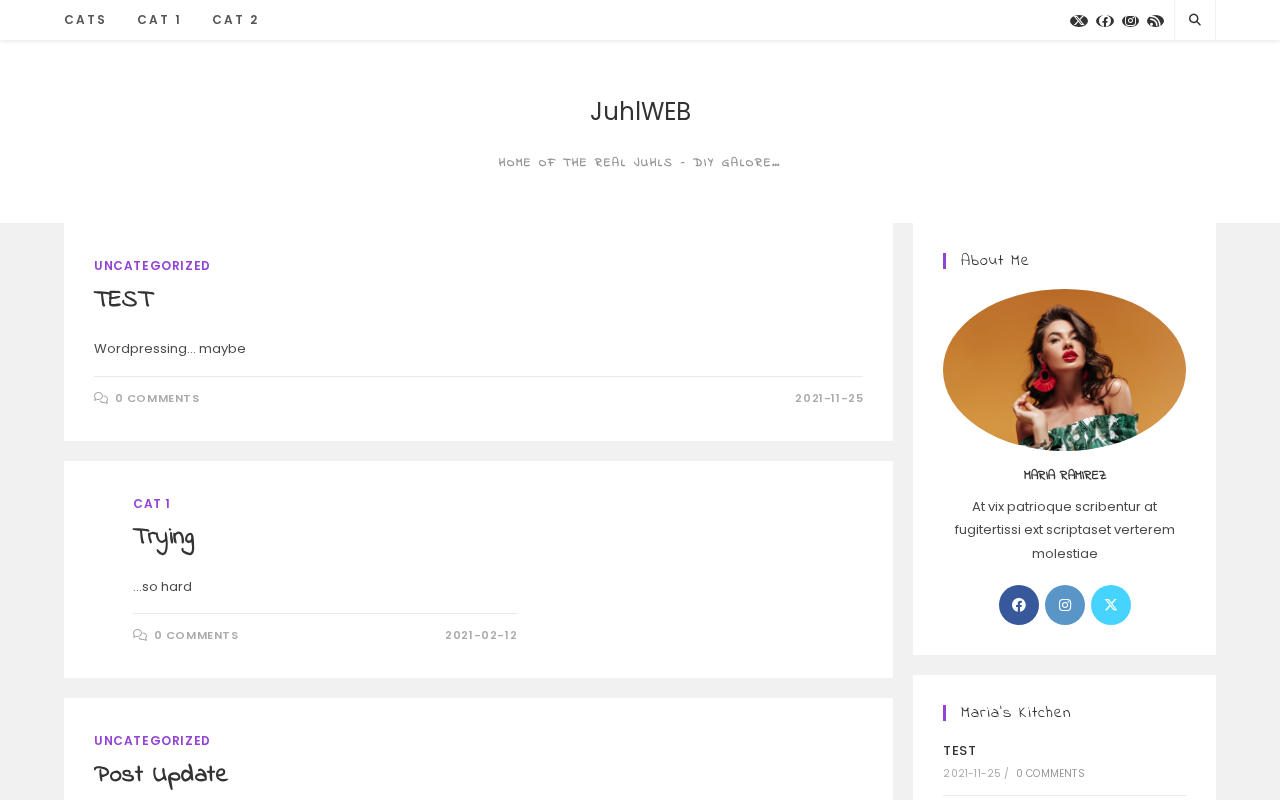Open the Trying post title
Viewport: 1280px width, 800px height.
pyautogui.click(x=163, y=538)
